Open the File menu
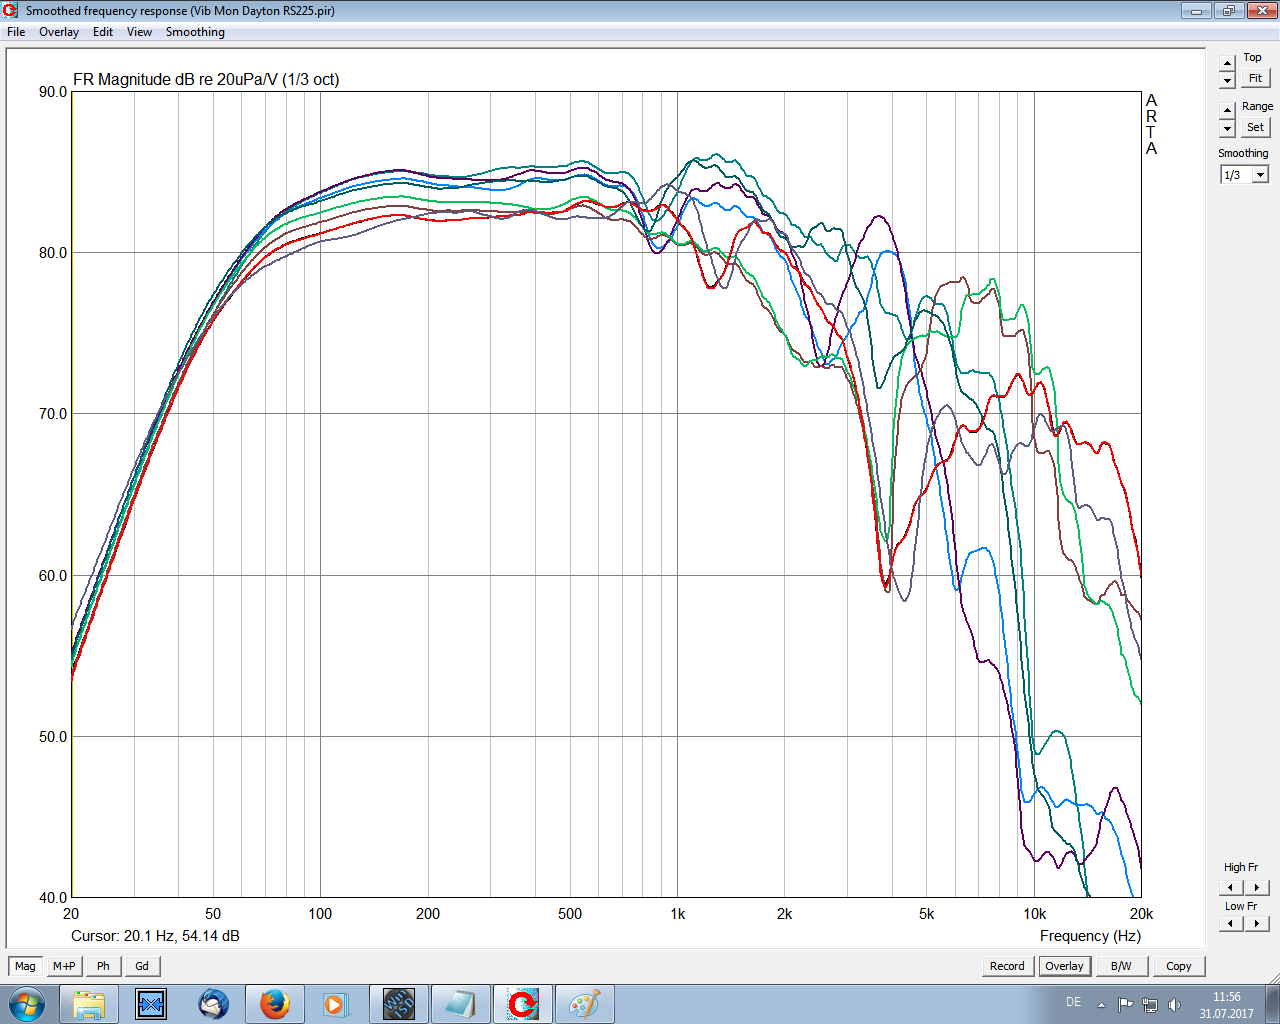The width and height of the screenshot is (1280, 1024). 16,32
